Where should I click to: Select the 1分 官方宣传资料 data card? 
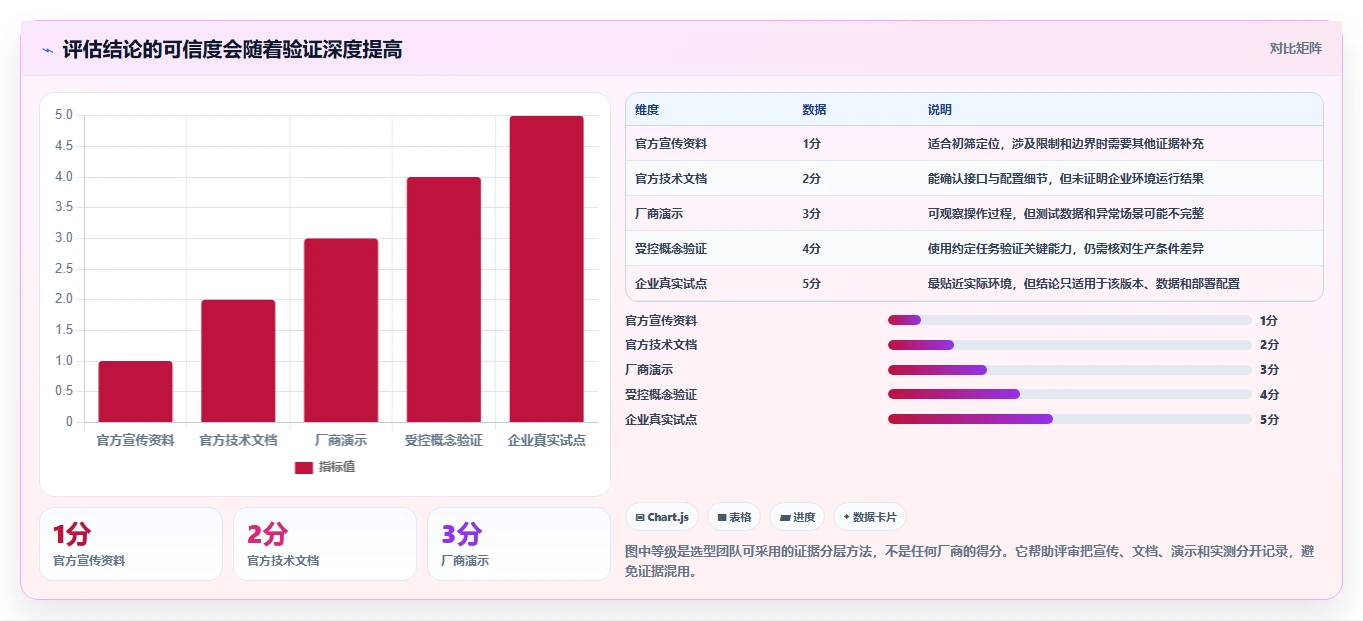[131, 544]
